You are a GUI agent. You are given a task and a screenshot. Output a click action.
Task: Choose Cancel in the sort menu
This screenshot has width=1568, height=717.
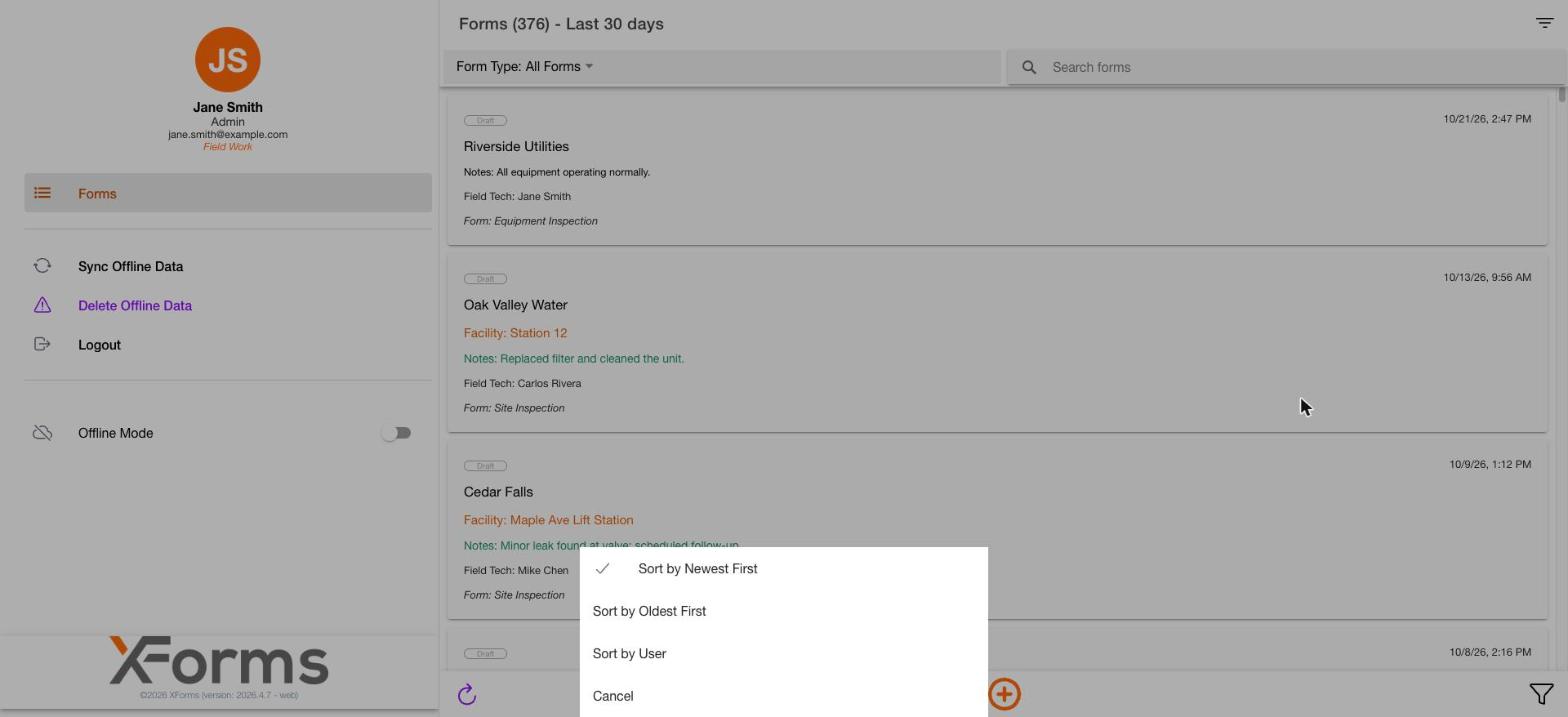click(x=783, y=696)
